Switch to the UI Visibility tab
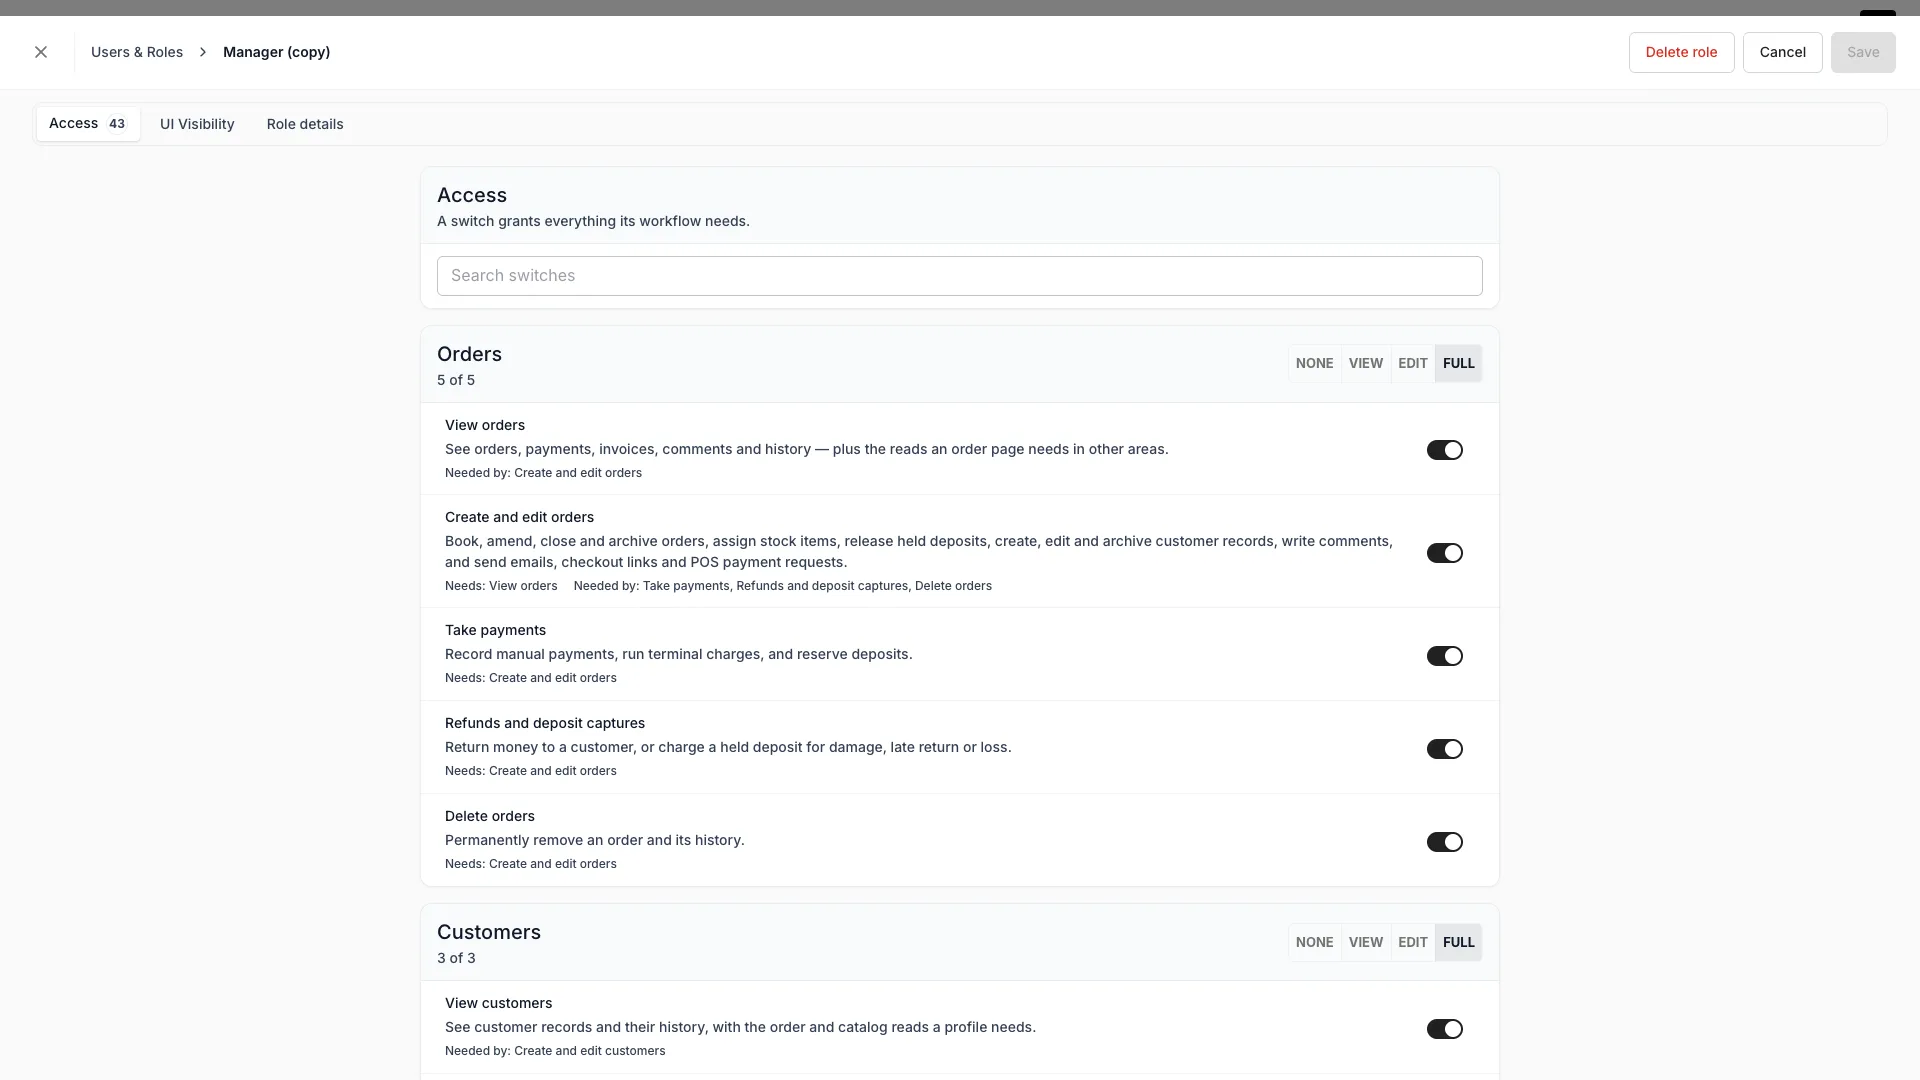 coord(197,124)
